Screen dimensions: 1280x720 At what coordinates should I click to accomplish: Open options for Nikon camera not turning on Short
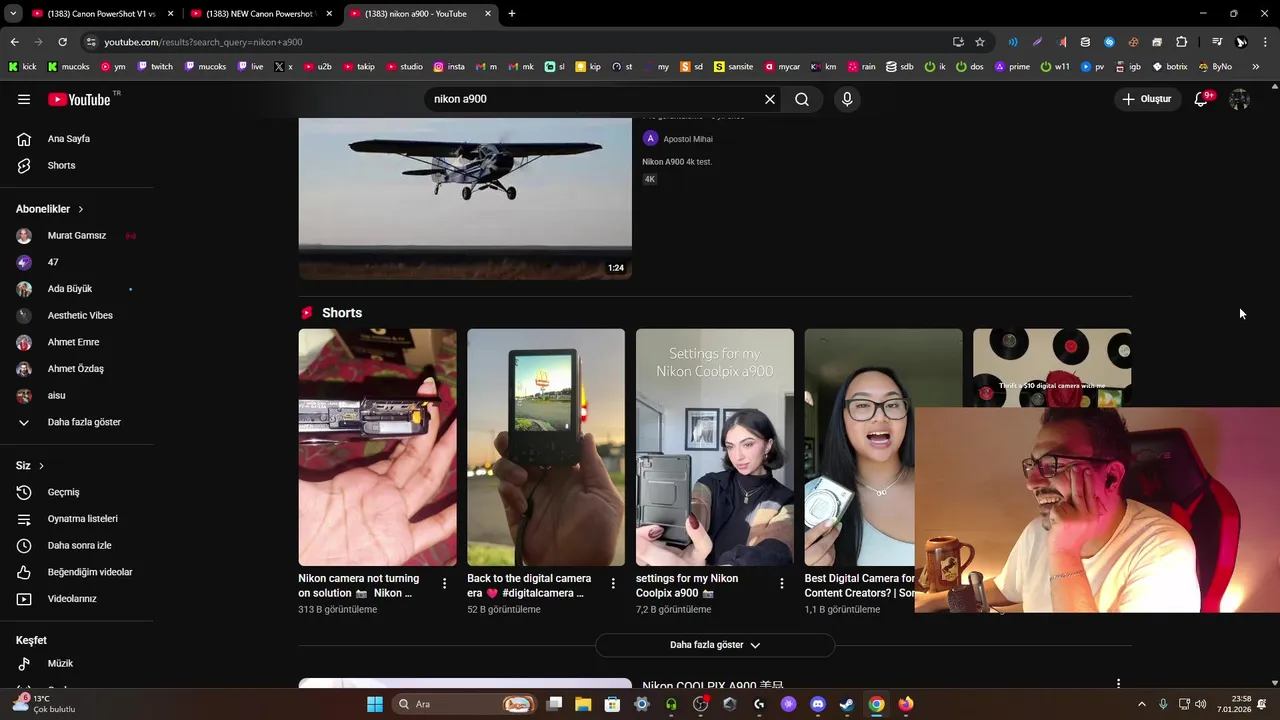click(x=445, y=582)
